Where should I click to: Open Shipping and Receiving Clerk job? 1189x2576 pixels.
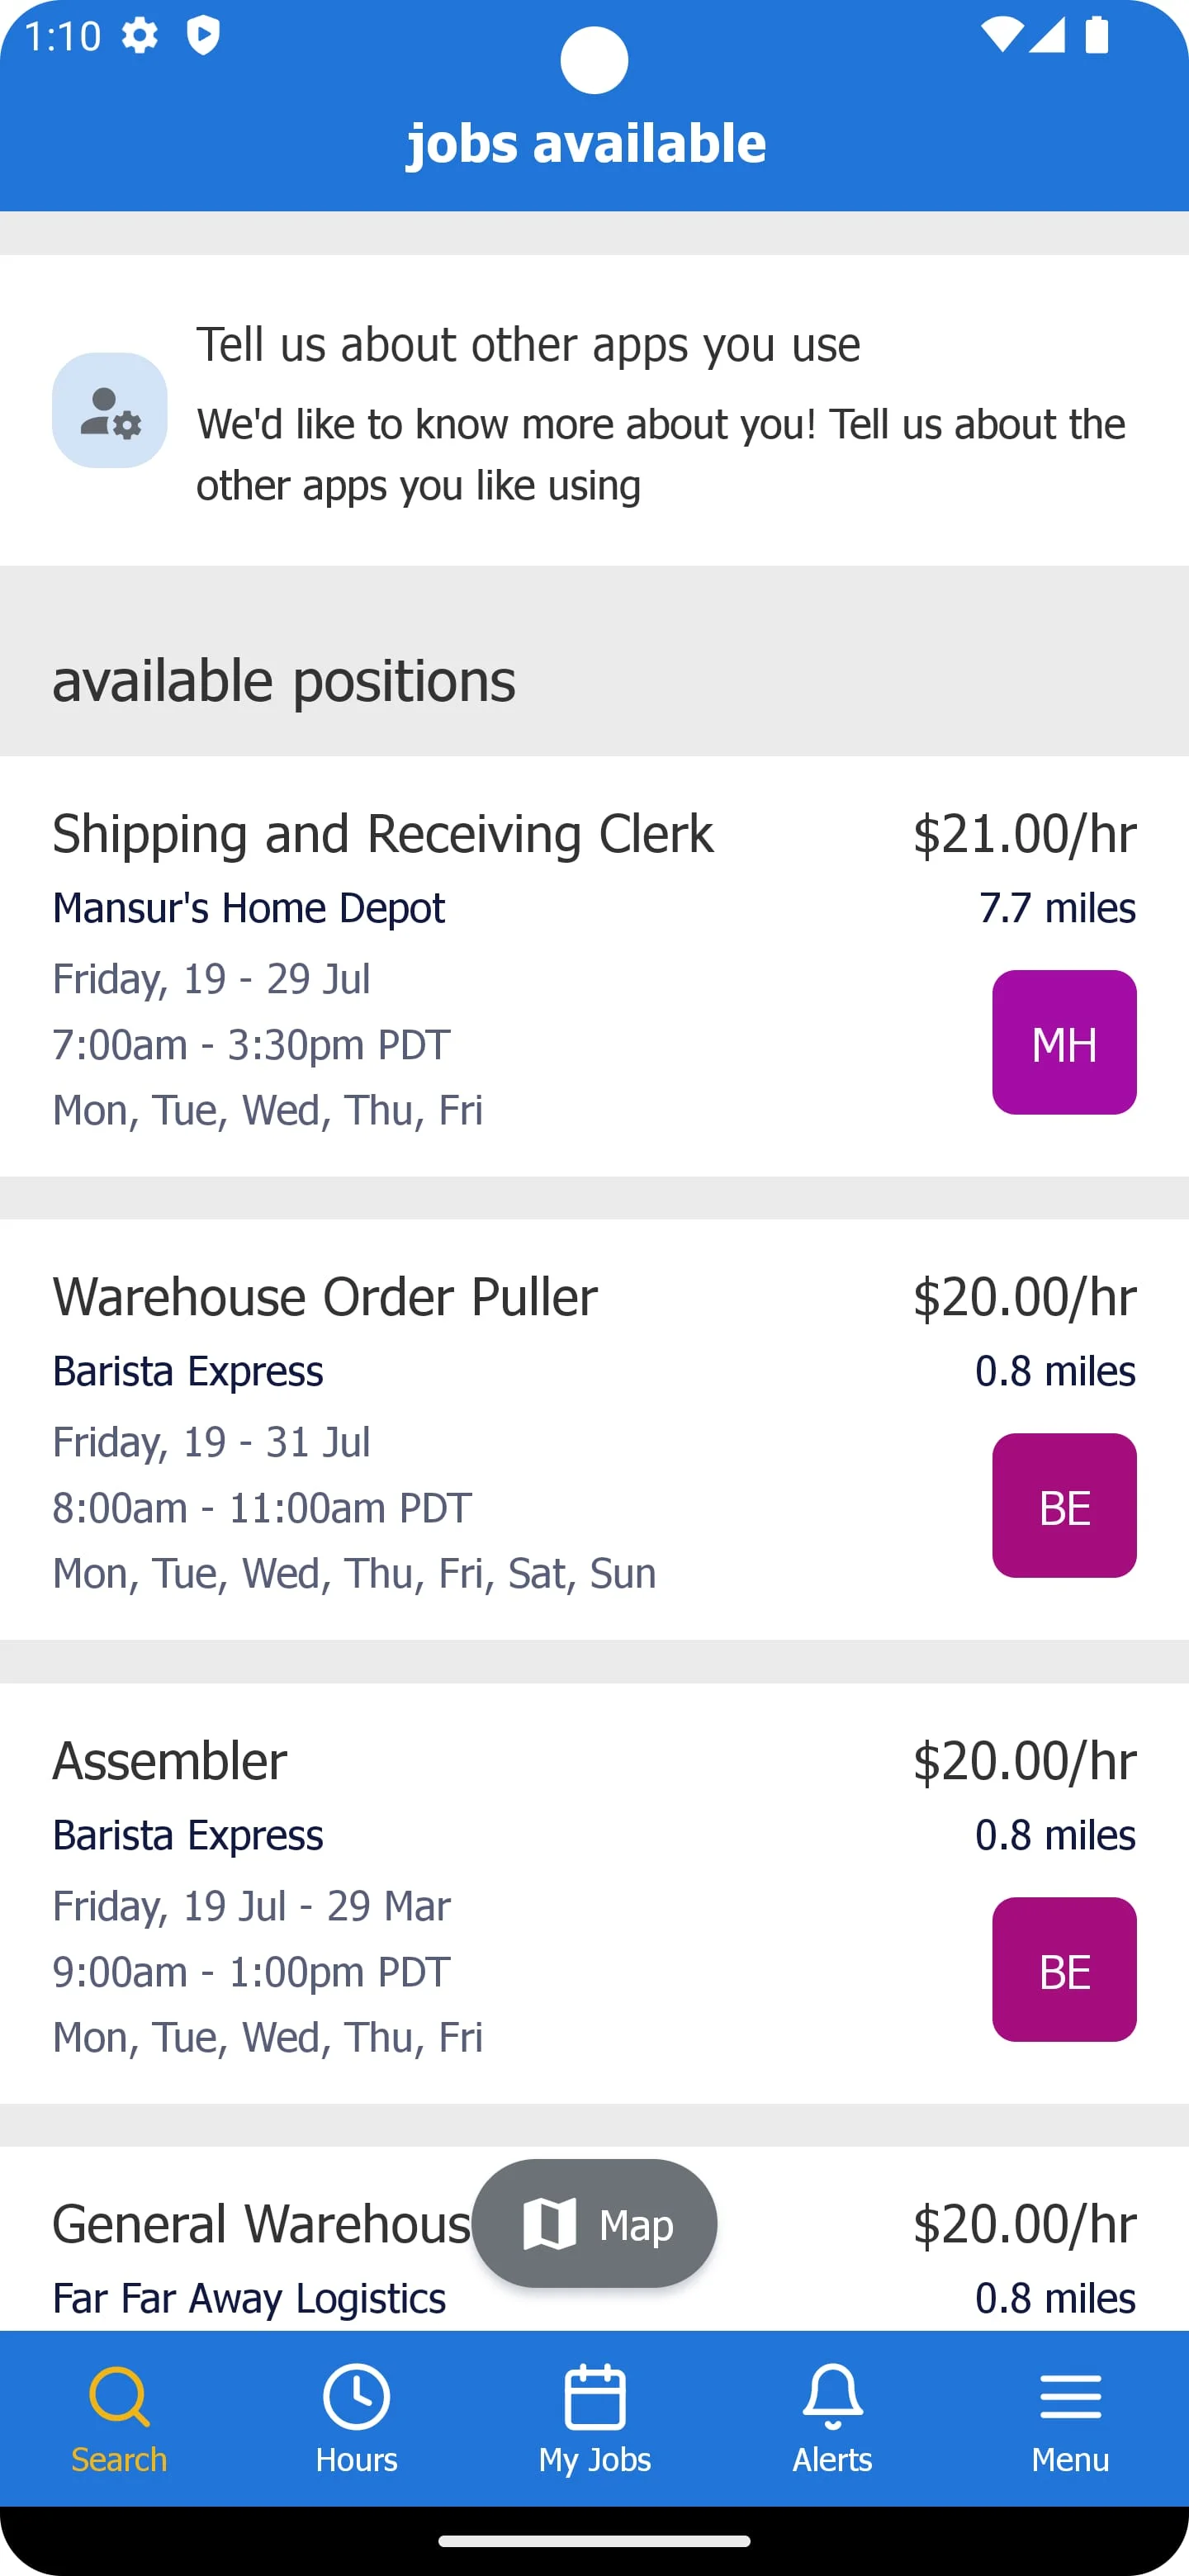tap(383, 833)
